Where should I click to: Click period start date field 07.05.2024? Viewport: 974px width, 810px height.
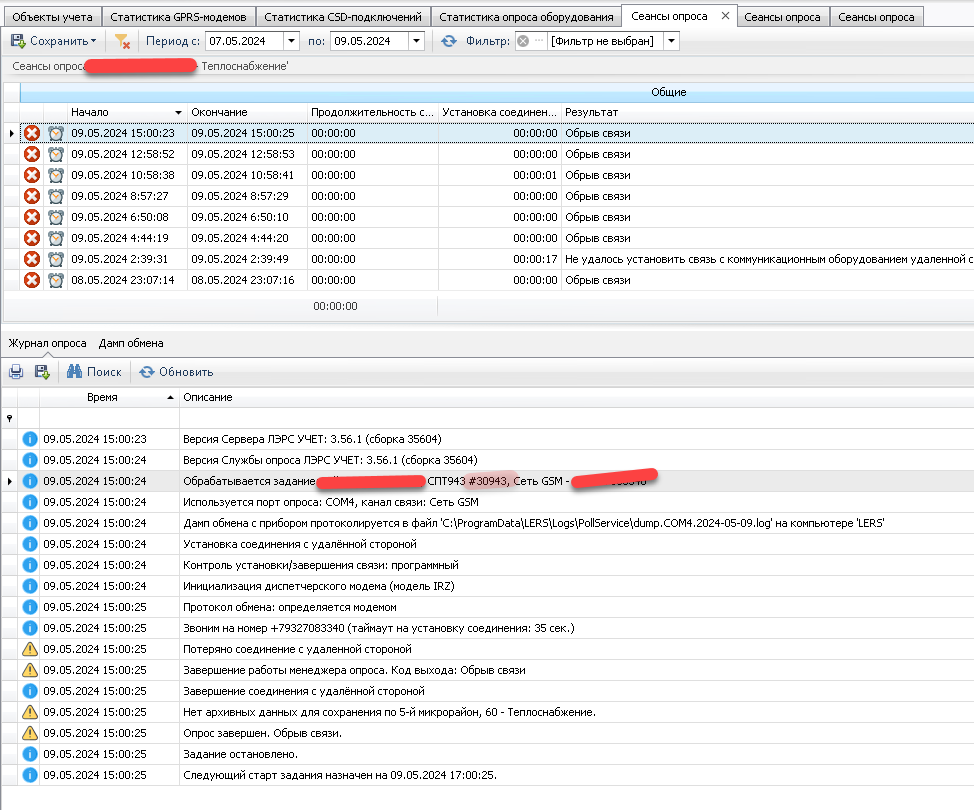coord(244,42)
